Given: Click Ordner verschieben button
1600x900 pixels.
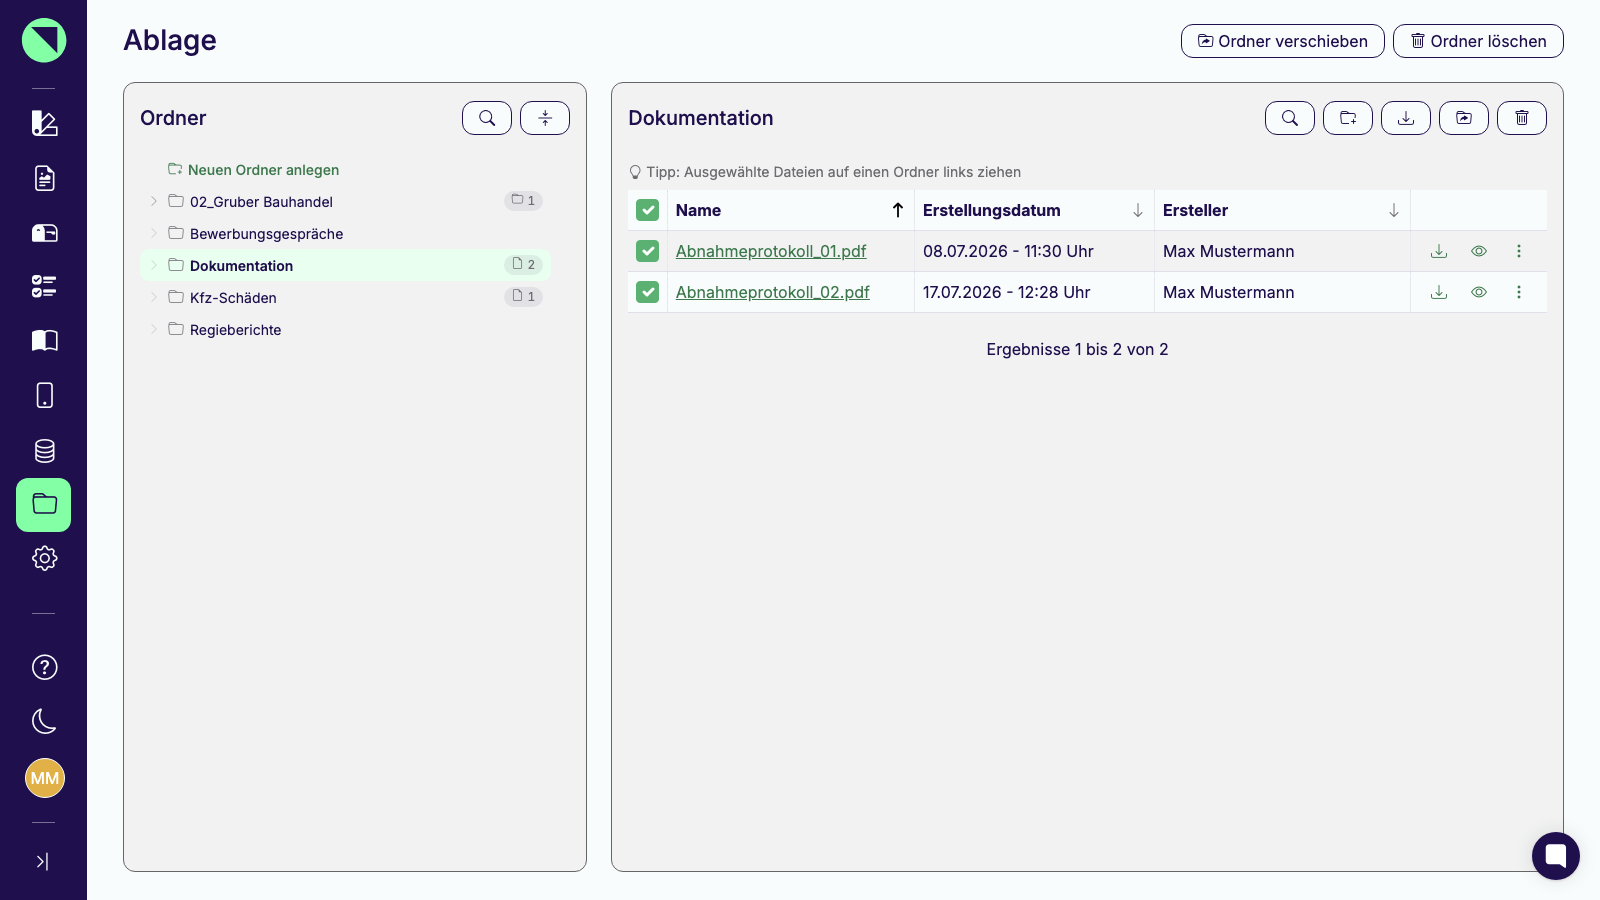Looking at the screenshot, I should coord(1283,41).
